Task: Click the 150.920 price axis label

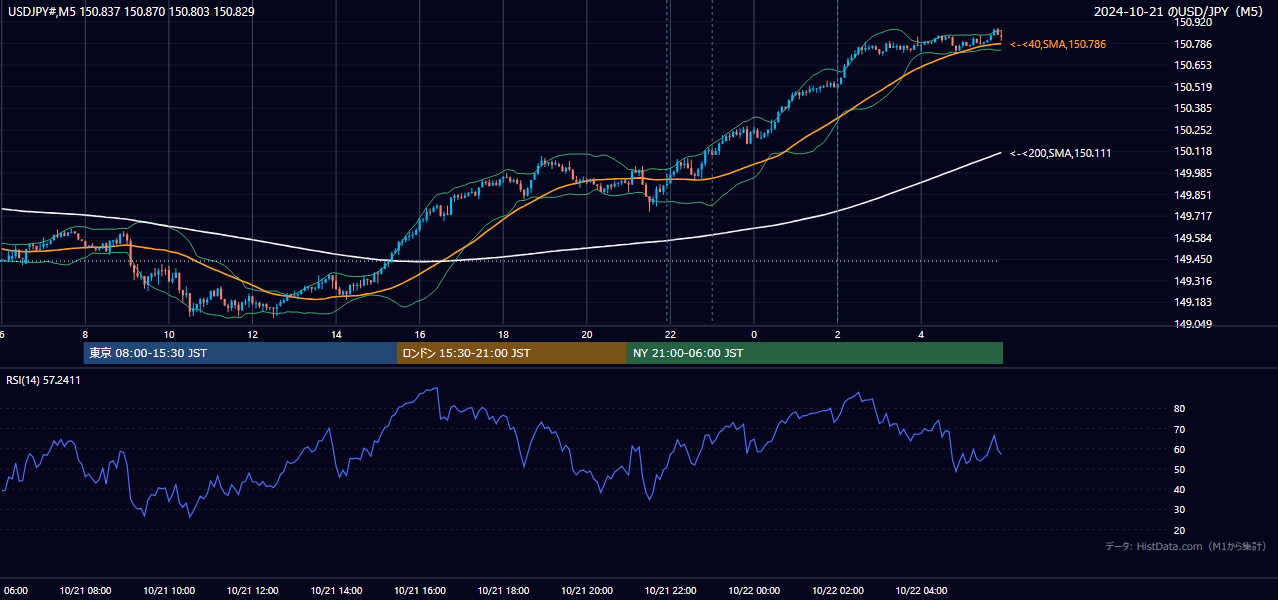Action: 1194,22
